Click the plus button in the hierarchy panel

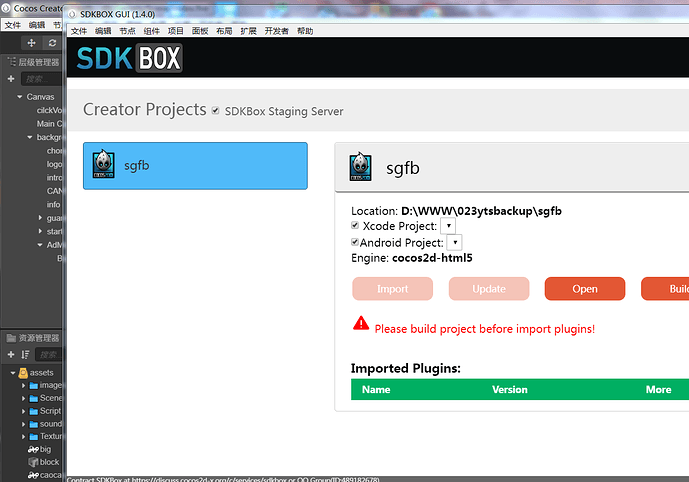[x=11, y=79]
